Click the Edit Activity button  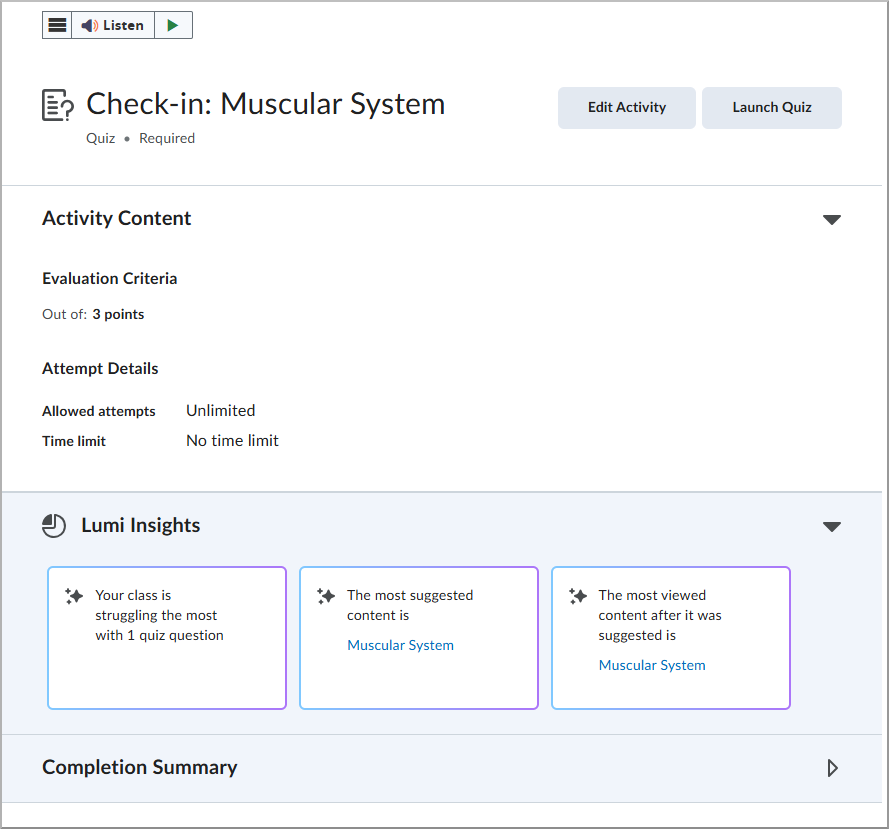pos(627,107)
